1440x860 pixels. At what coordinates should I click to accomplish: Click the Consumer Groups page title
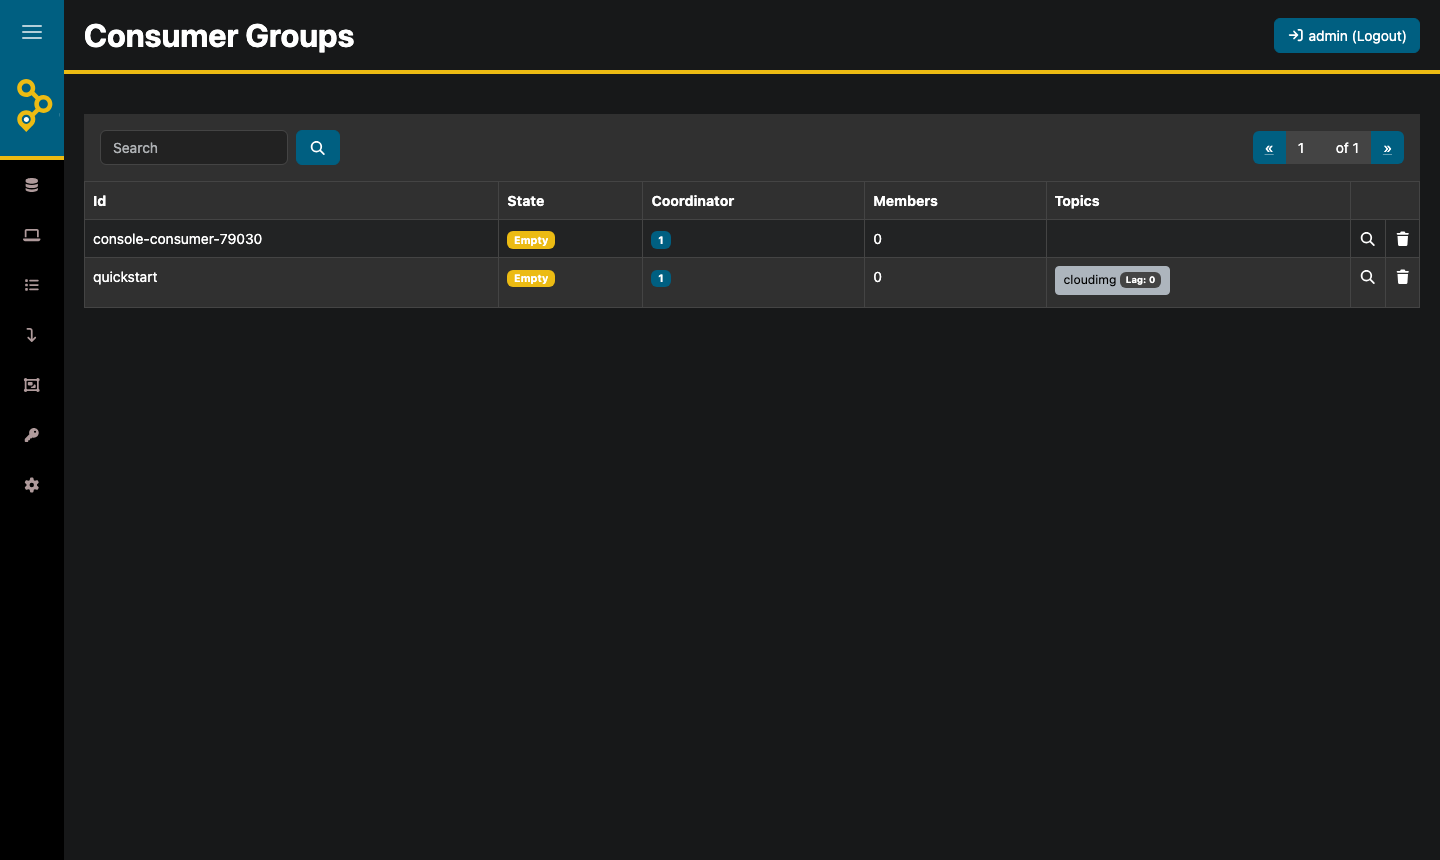click(x=219, y=36)
